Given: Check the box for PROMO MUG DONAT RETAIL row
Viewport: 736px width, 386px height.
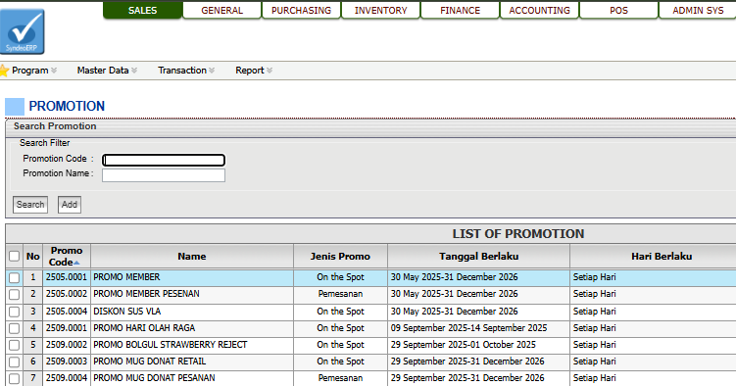Looking at the screenshot, I should (x=15, y=362).
